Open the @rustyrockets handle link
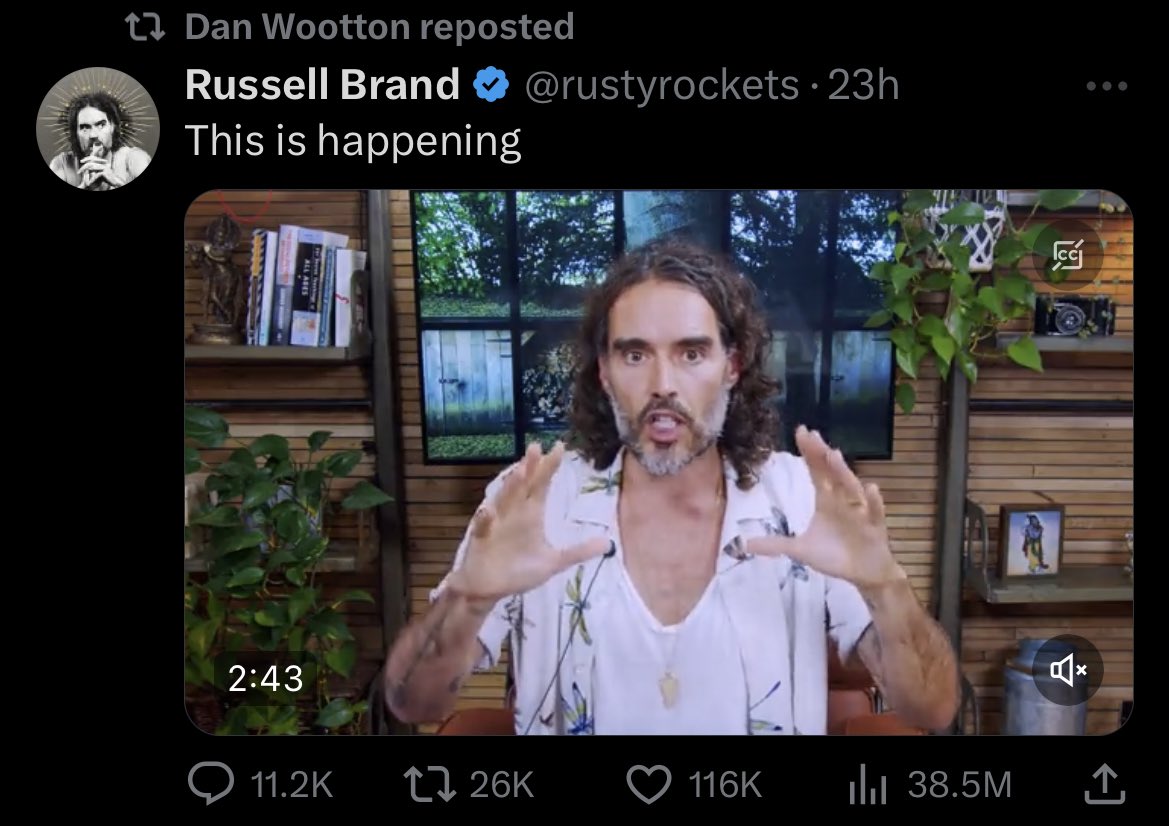 point(662,86)
